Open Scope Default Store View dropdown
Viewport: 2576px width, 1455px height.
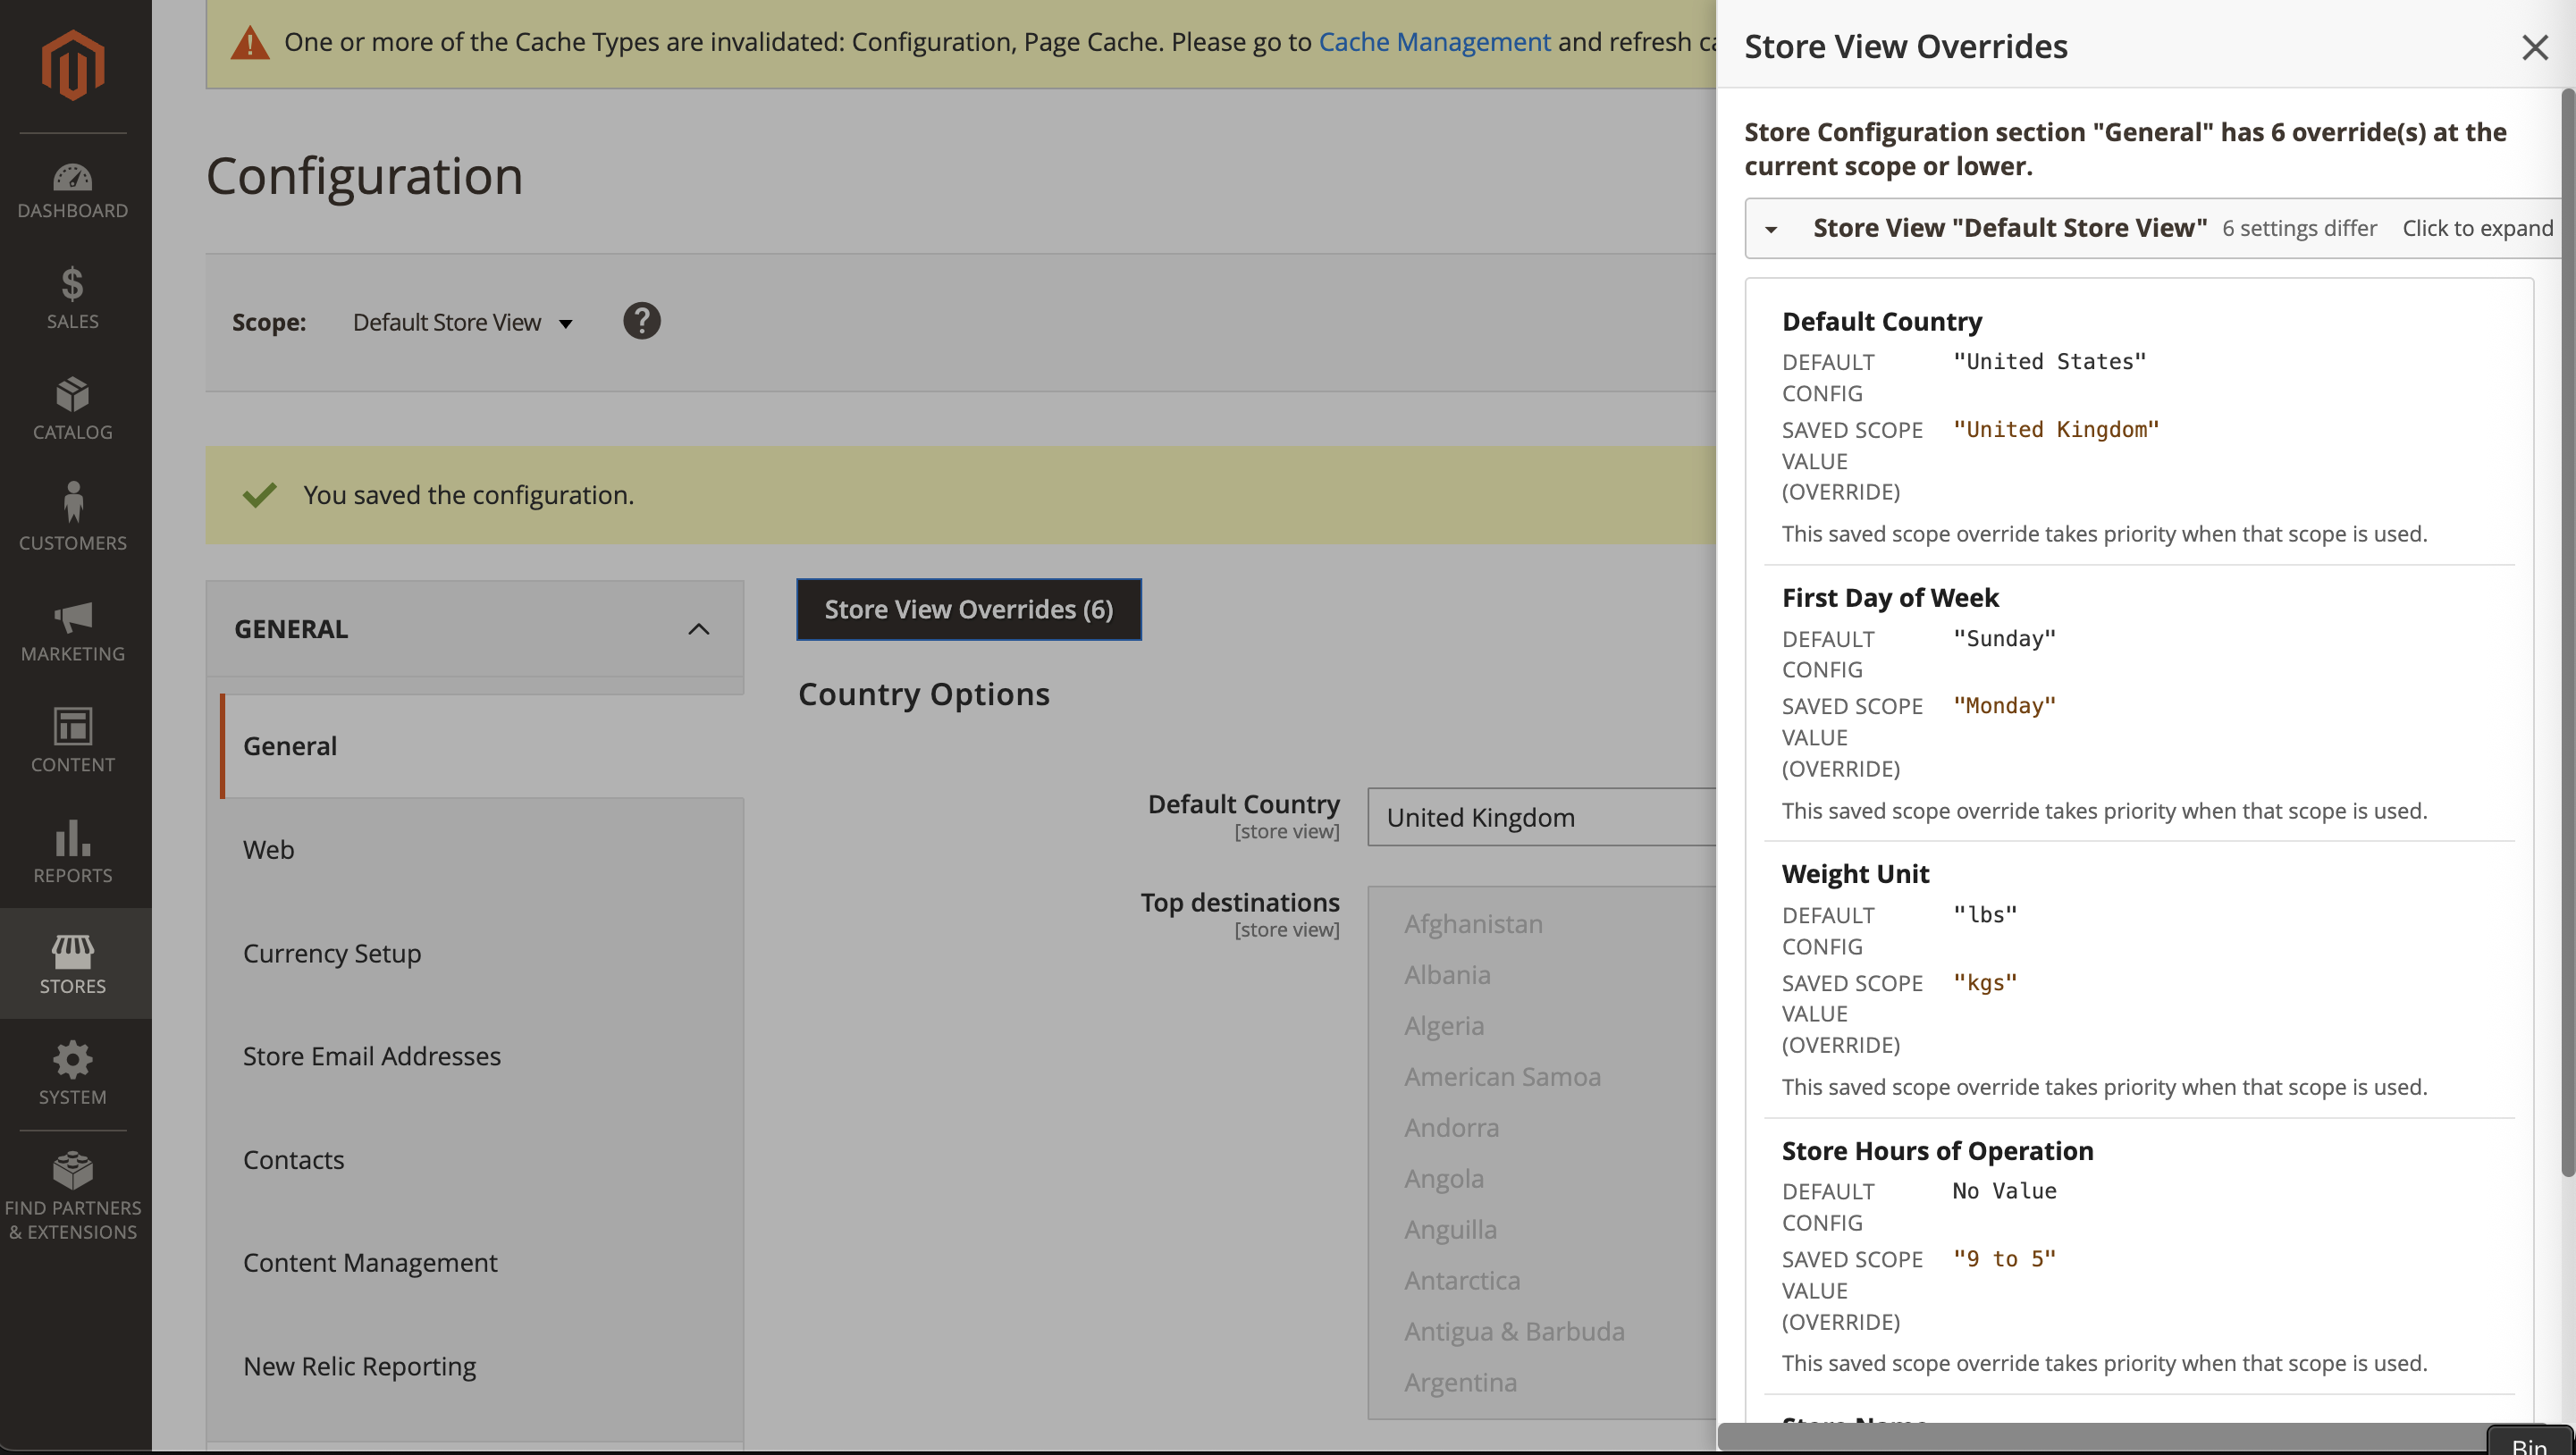coord(463,322)
